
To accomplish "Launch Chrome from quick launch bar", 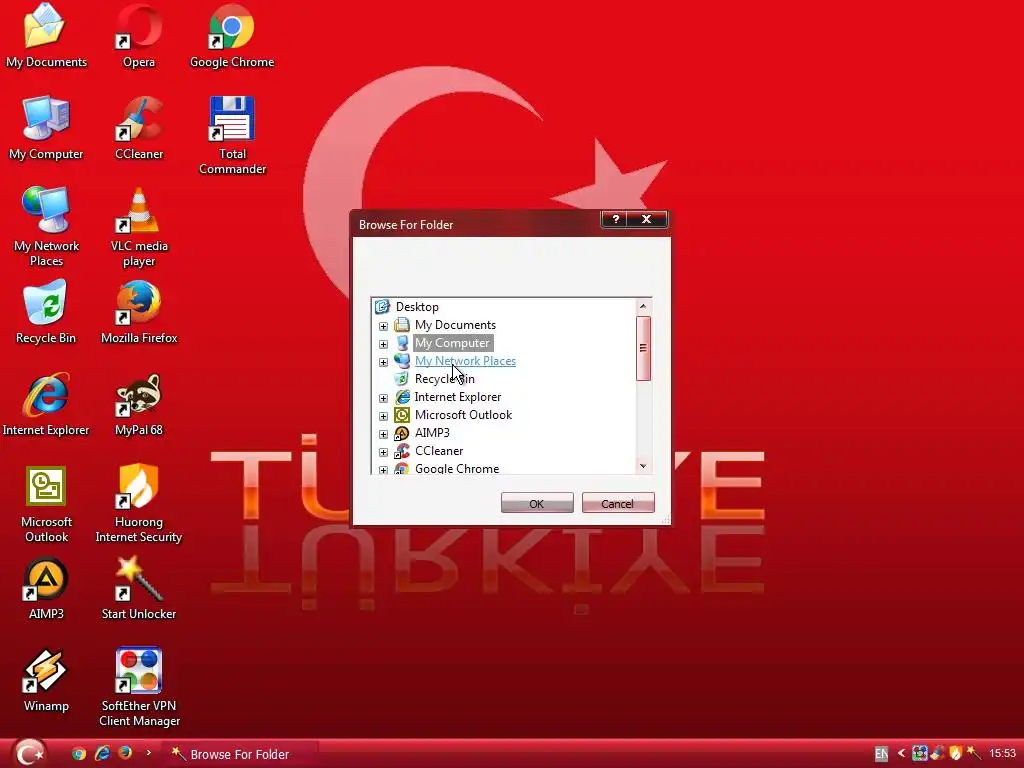I will 79,754.
